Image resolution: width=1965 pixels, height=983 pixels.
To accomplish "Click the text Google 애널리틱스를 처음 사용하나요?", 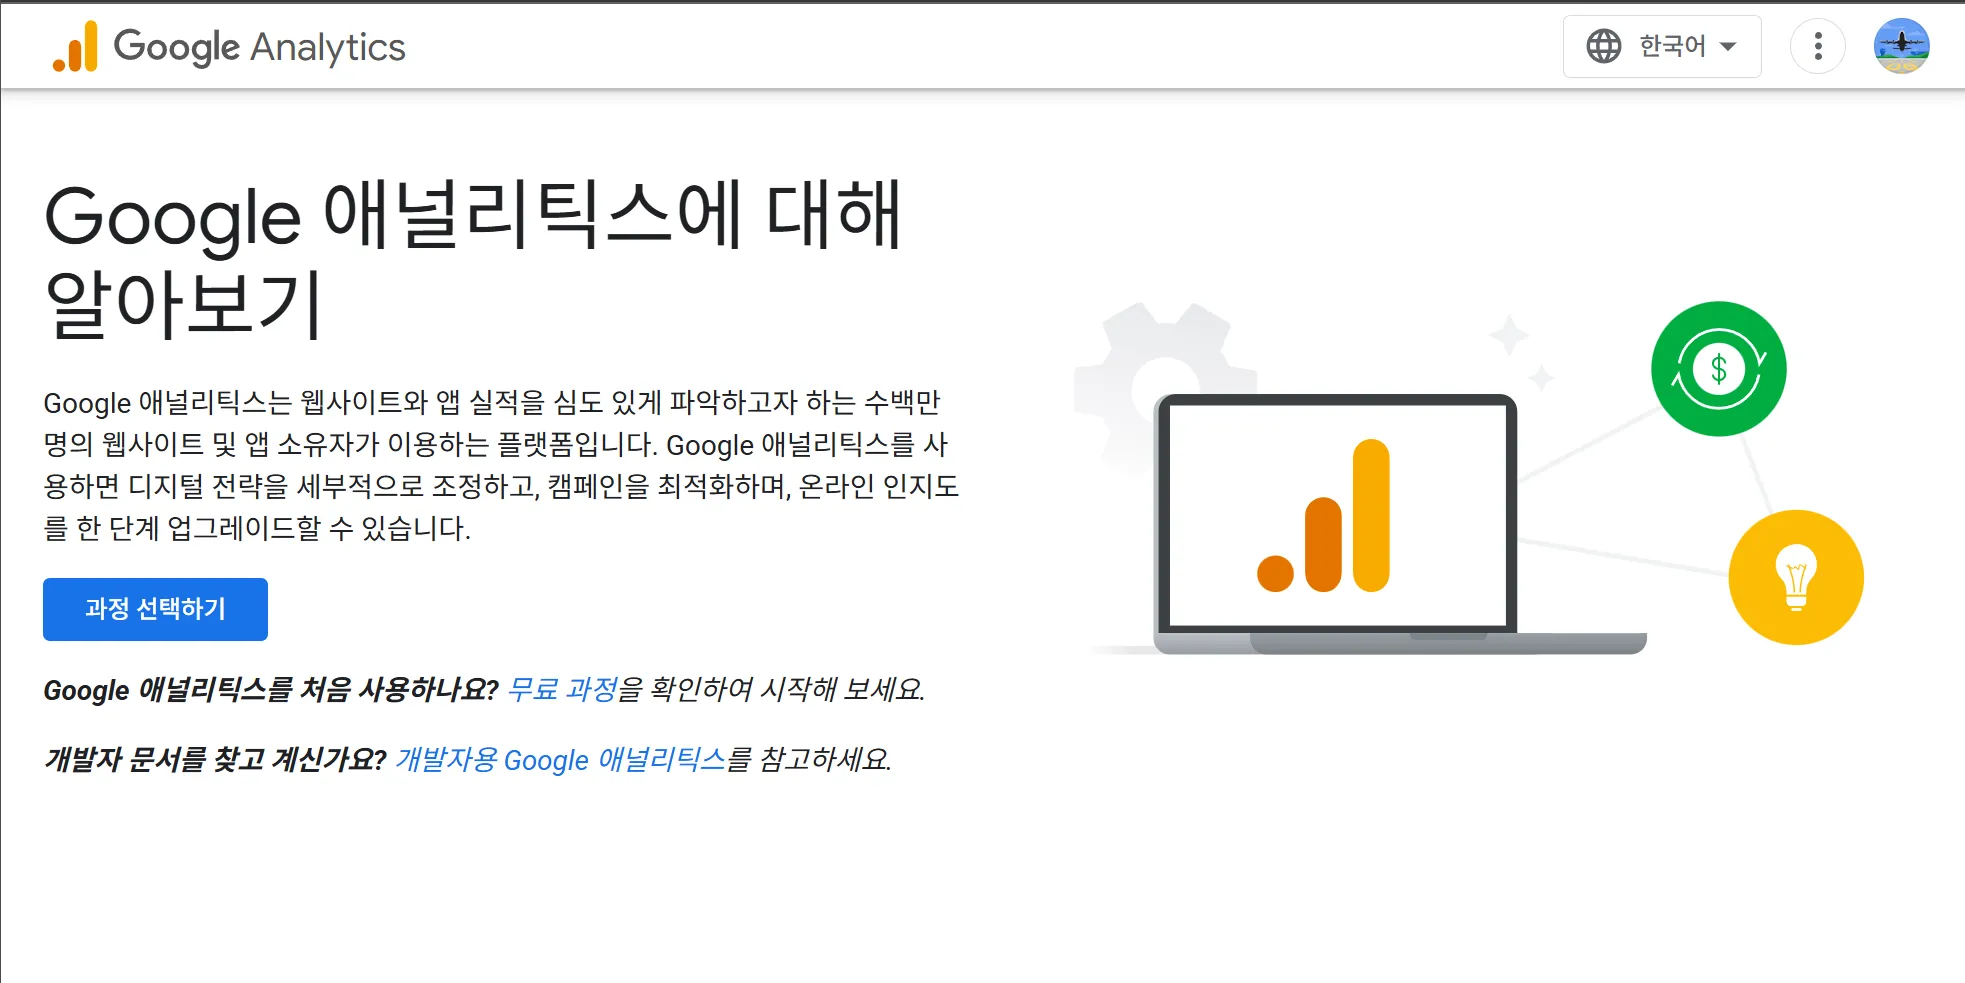I will point(271,689).
